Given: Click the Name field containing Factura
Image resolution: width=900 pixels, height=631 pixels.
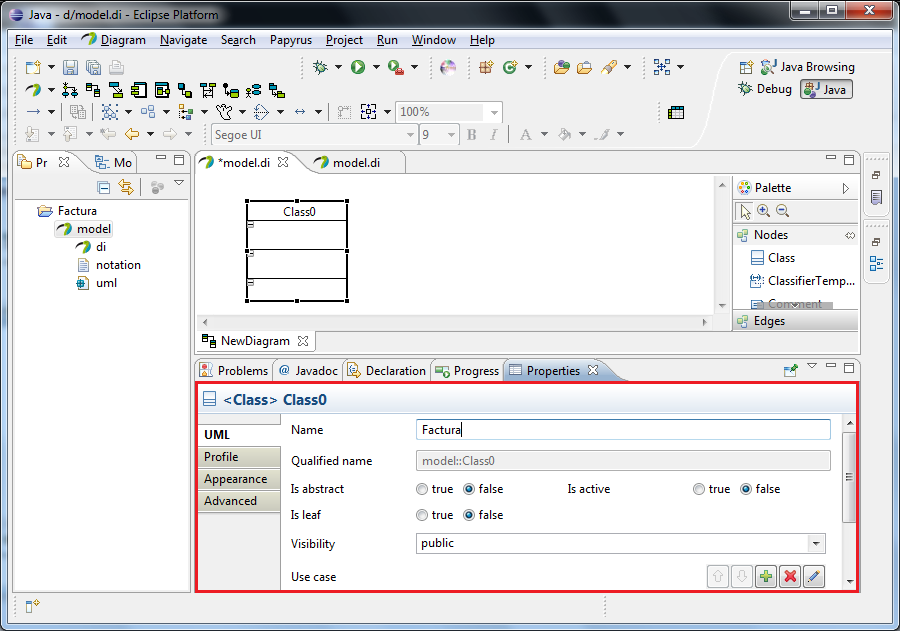Looking at the screenshot, I should tap(622, 430).
